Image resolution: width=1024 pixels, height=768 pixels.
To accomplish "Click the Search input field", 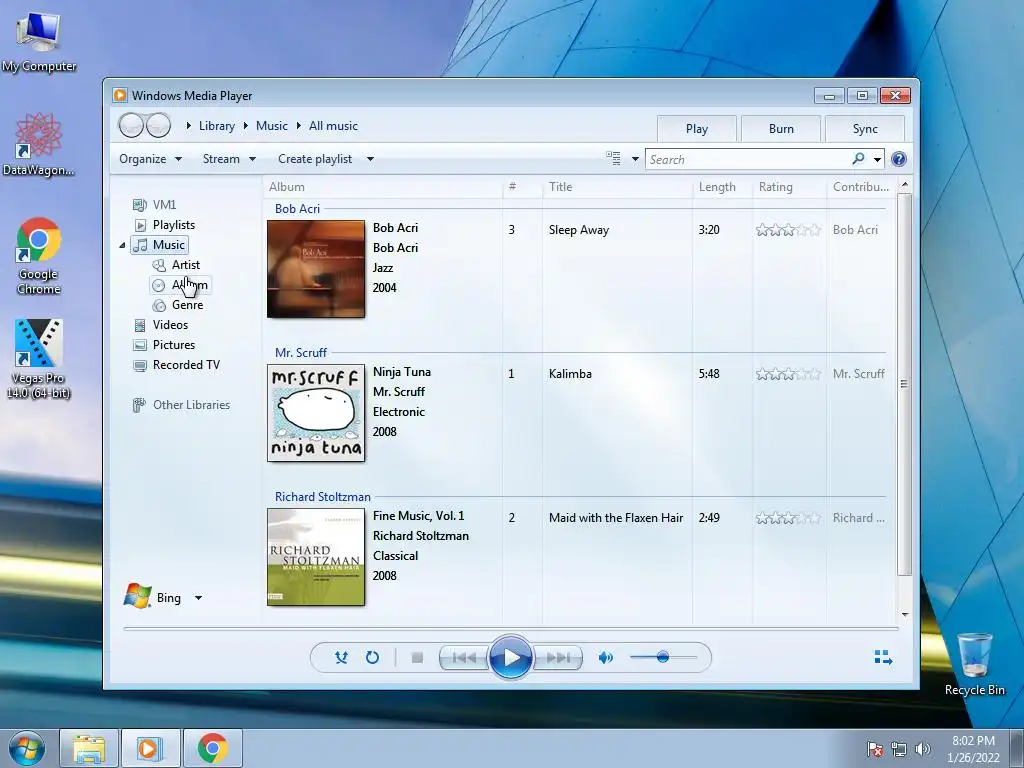I will (748, 159).
